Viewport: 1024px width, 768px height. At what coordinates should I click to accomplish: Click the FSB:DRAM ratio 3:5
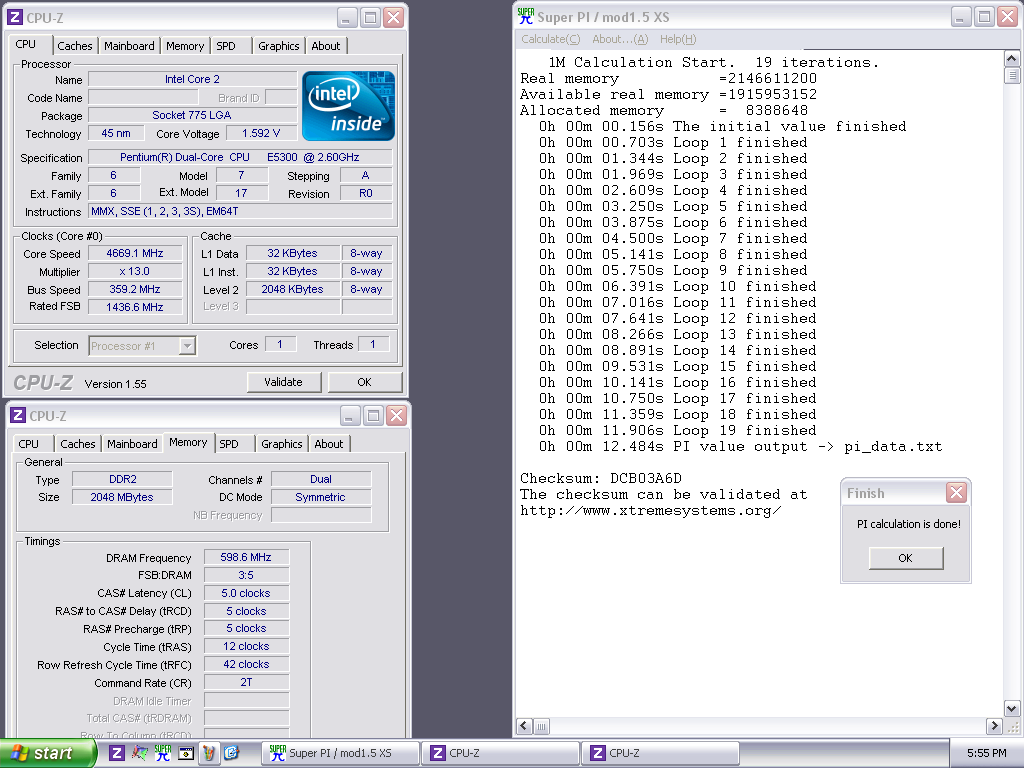246,575
